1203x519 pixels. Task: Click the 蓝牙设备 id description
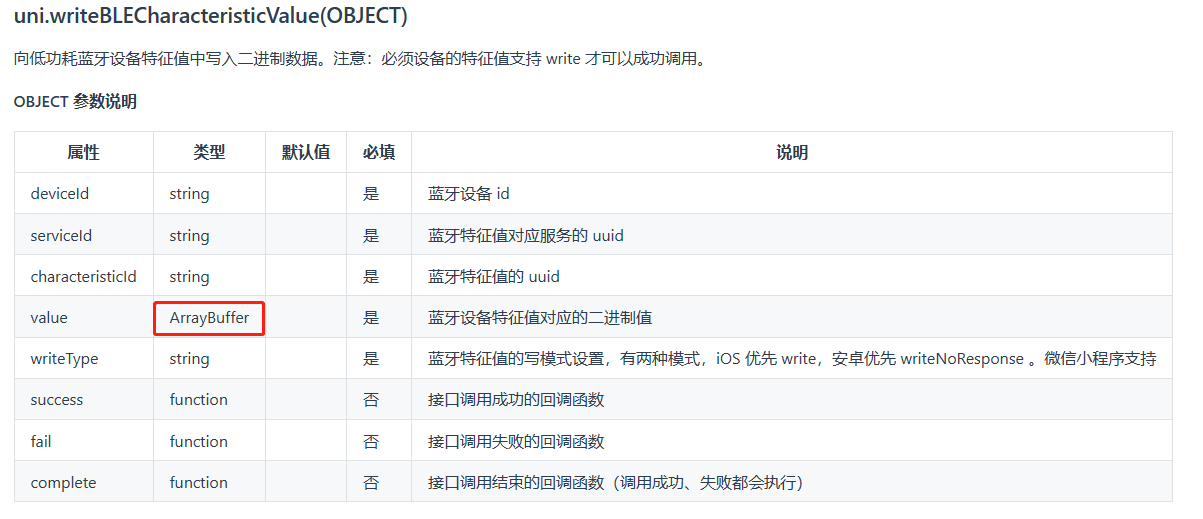(469, 194)
